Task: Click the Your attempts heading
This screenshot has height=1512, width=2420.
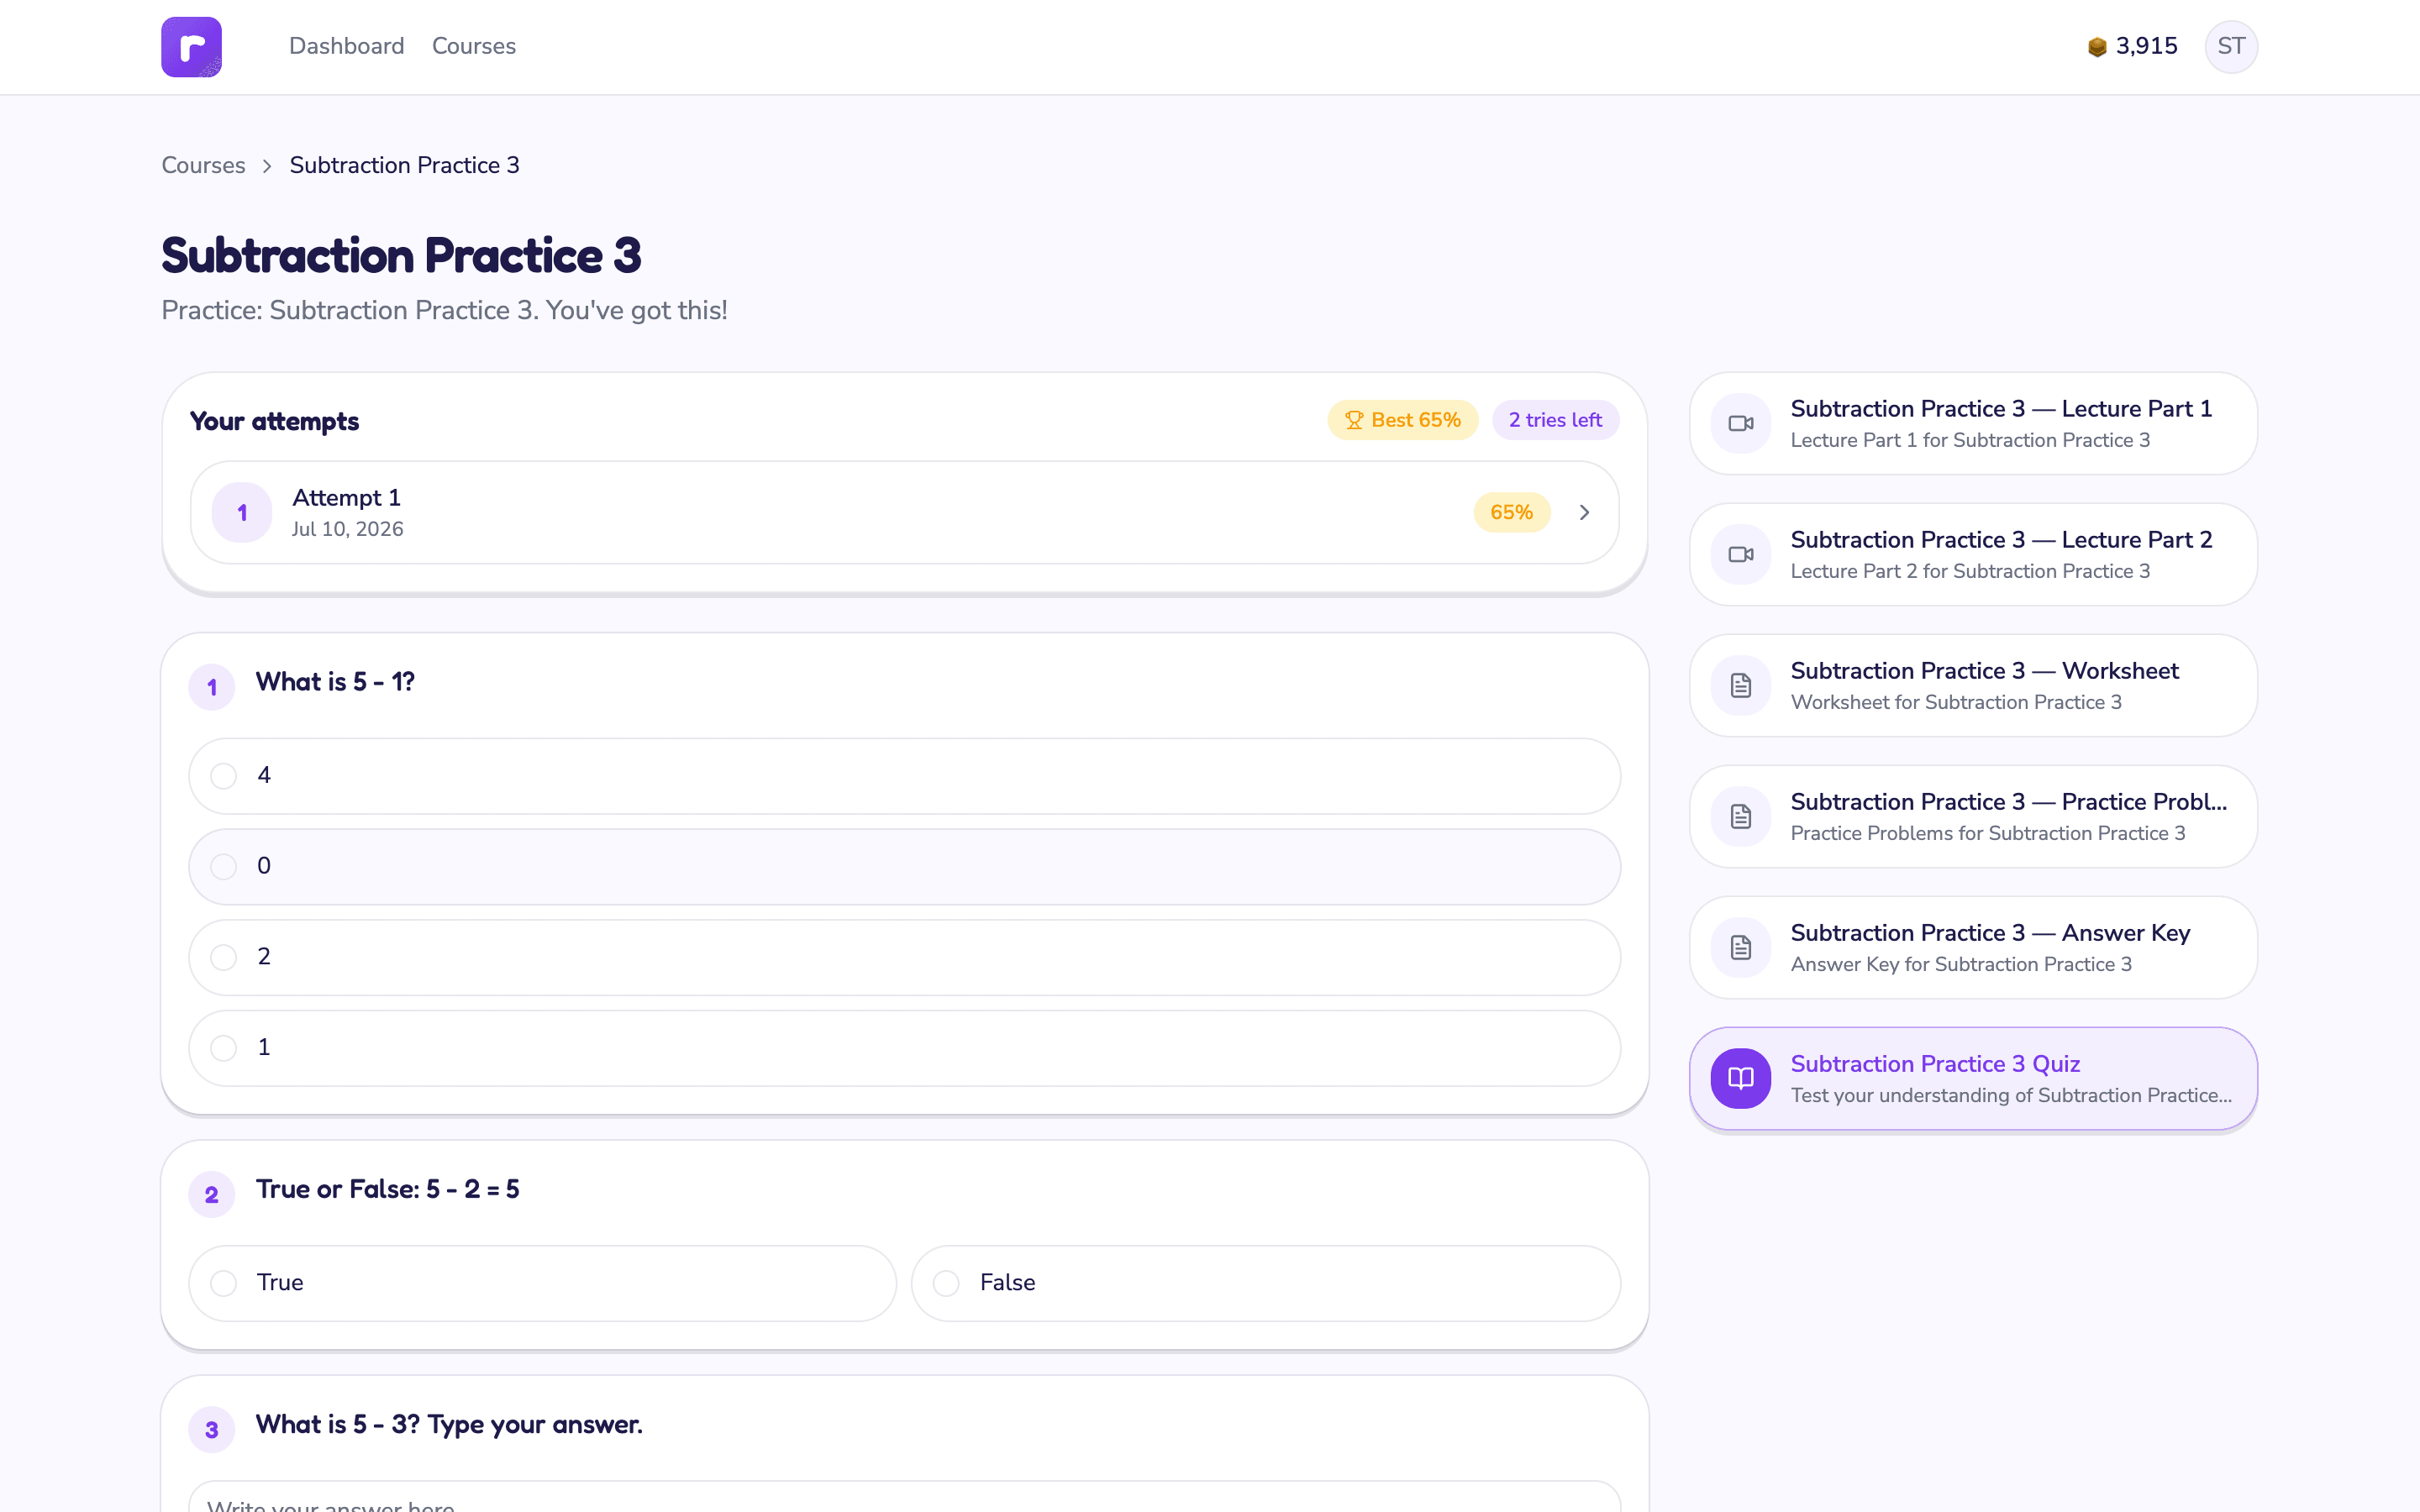Action: [x=274, y=421]
